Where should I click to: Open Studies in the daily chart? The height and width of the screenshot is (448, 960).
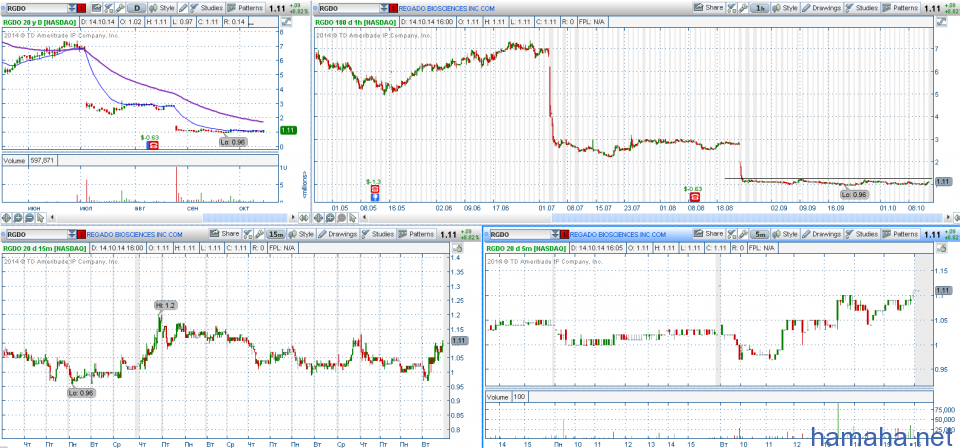click(207, 9)
